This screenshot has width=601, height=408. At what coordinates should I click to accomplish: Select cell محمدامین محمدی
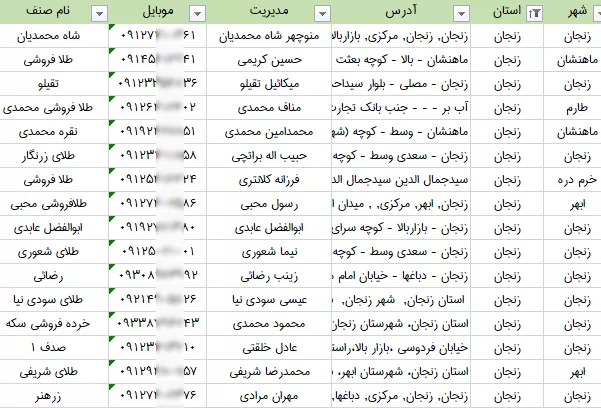269,132
